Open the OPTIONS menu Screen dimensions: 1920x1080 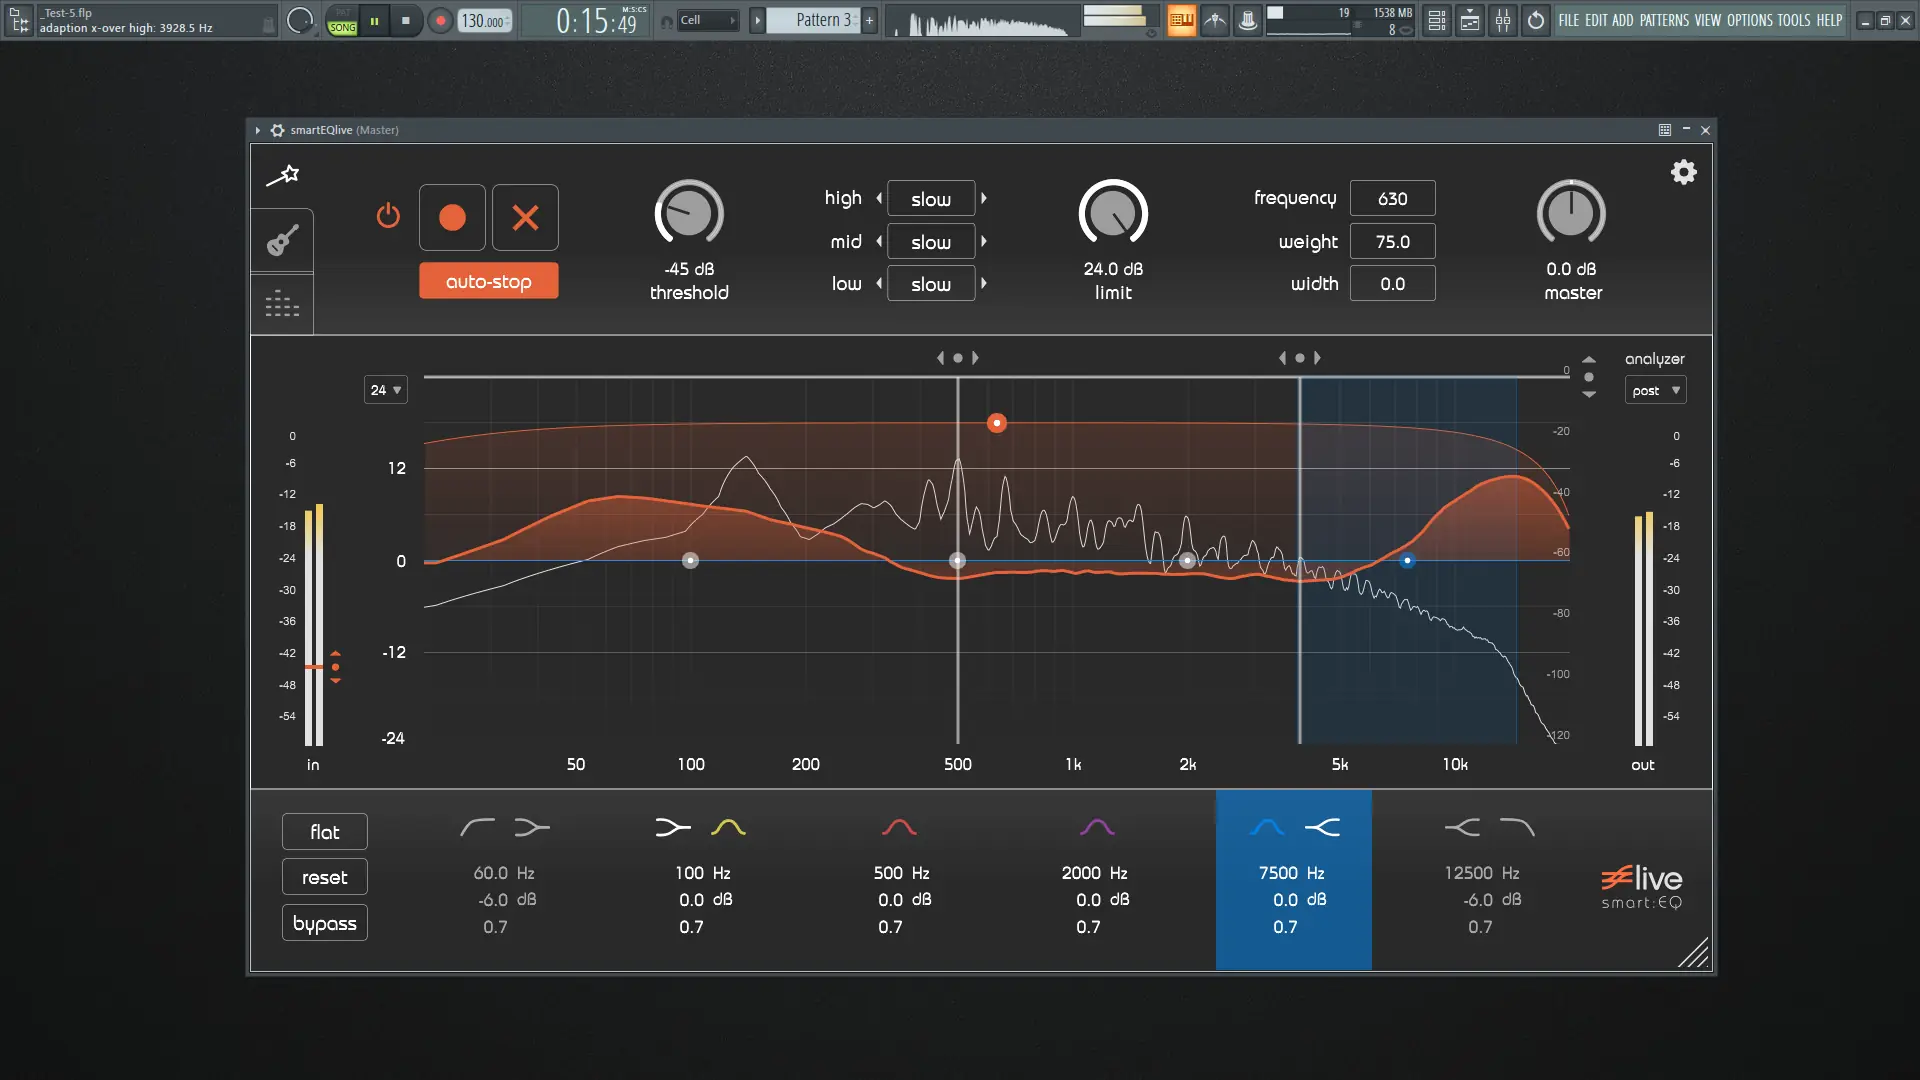pyautogui.click(x=1749, y=20)
